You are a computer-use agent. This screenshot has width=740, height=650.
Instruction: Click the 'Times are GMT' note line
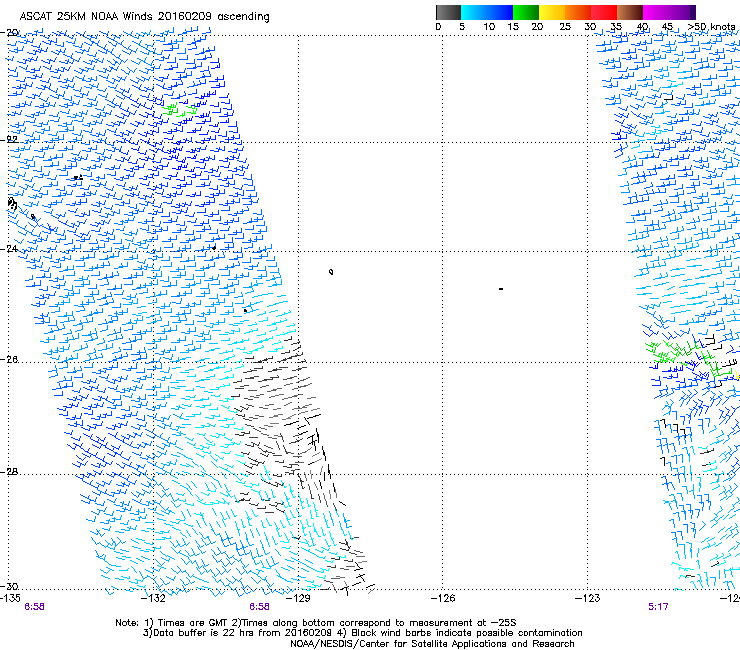pos(315,623)
